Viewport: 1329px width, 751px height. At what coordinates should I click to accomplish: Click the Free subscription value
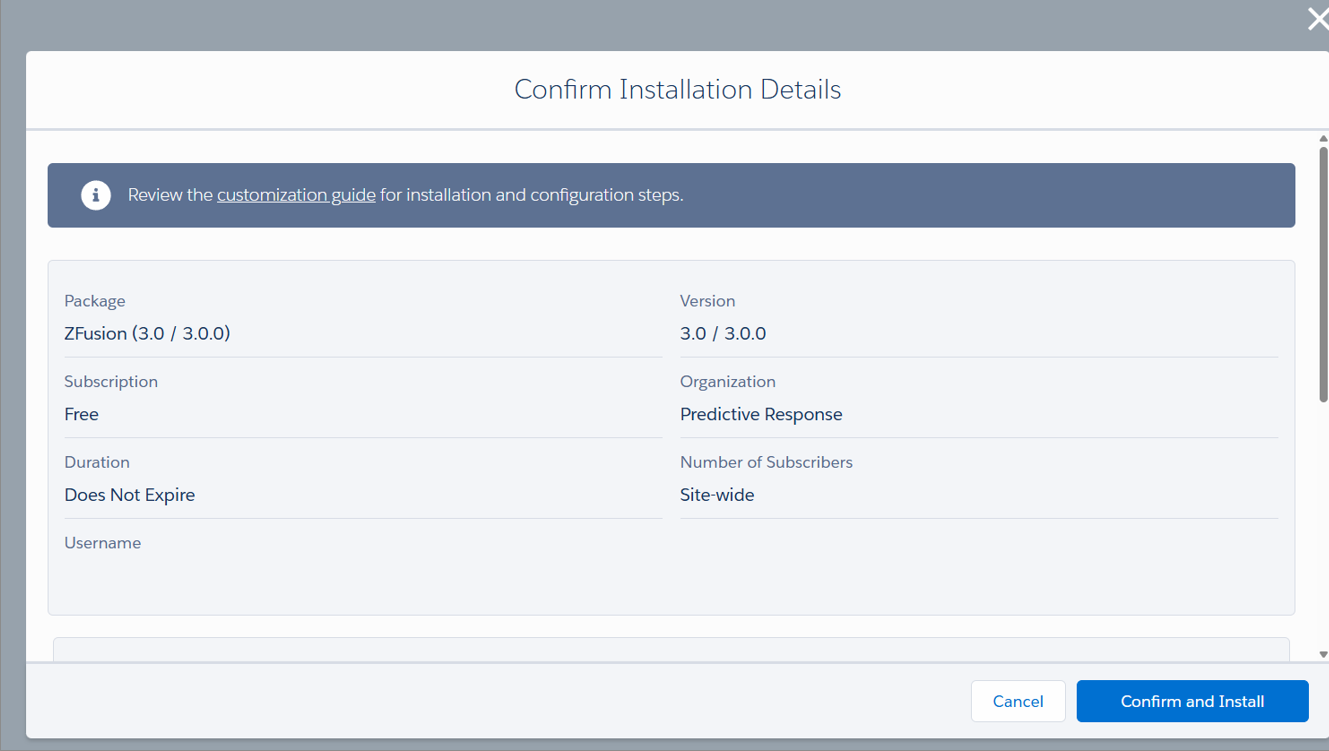tap(81, 415)
